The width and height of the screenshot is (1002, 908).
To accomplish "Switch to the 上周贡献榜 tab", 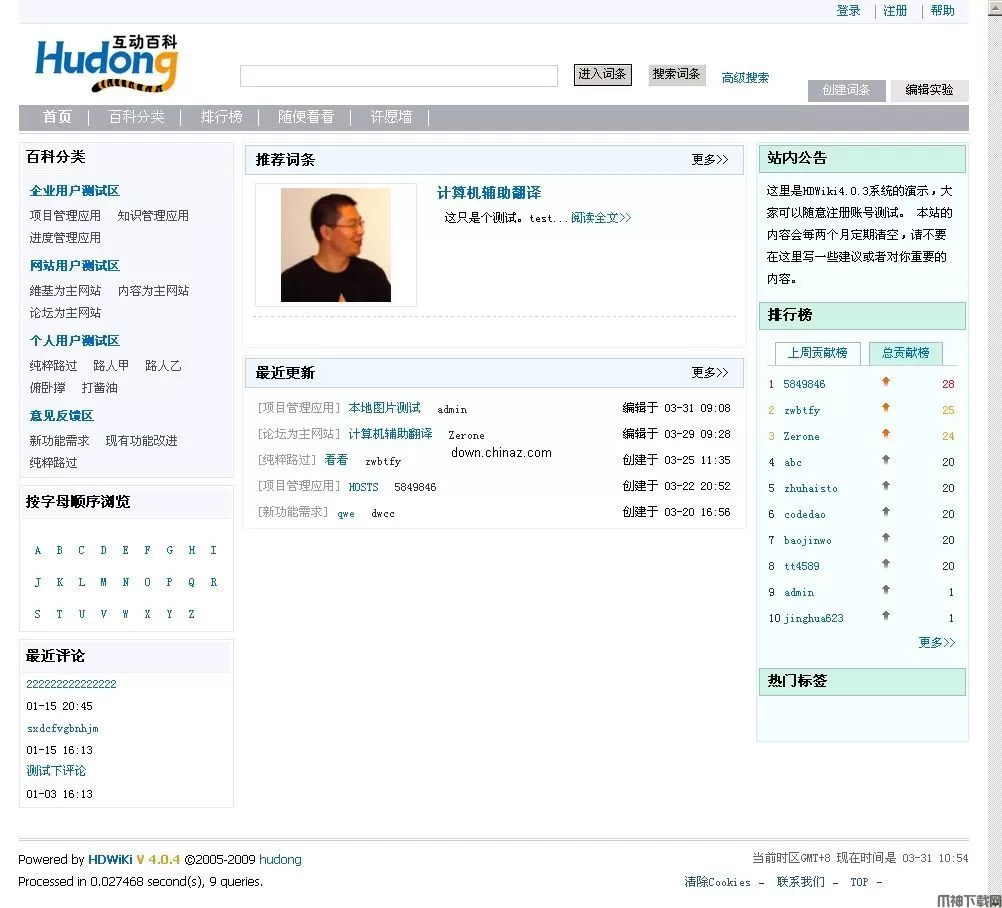I will pos(816,353).
